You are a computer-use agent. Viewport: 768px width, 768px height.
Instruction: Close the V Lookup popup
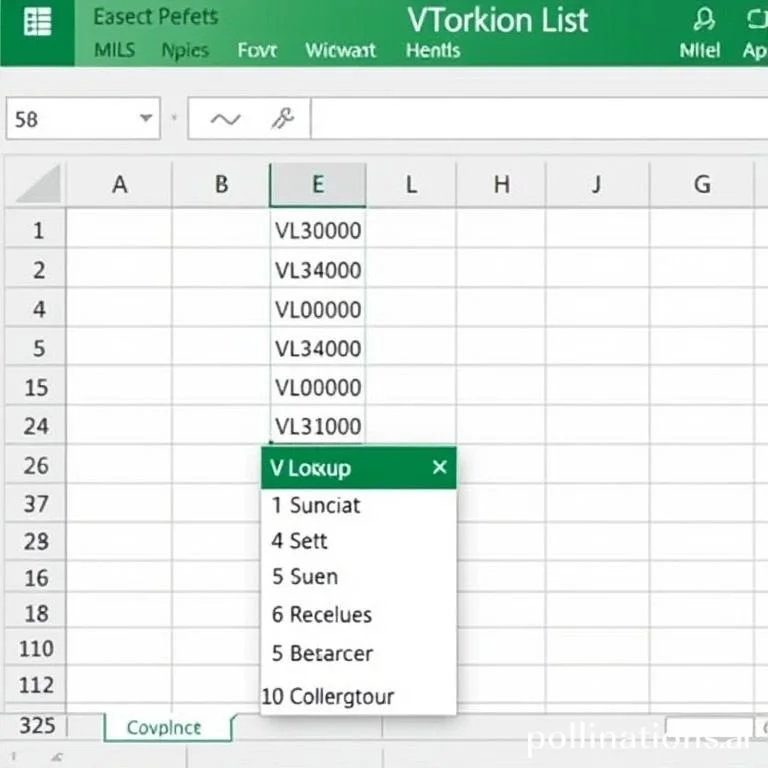(439, 467)
